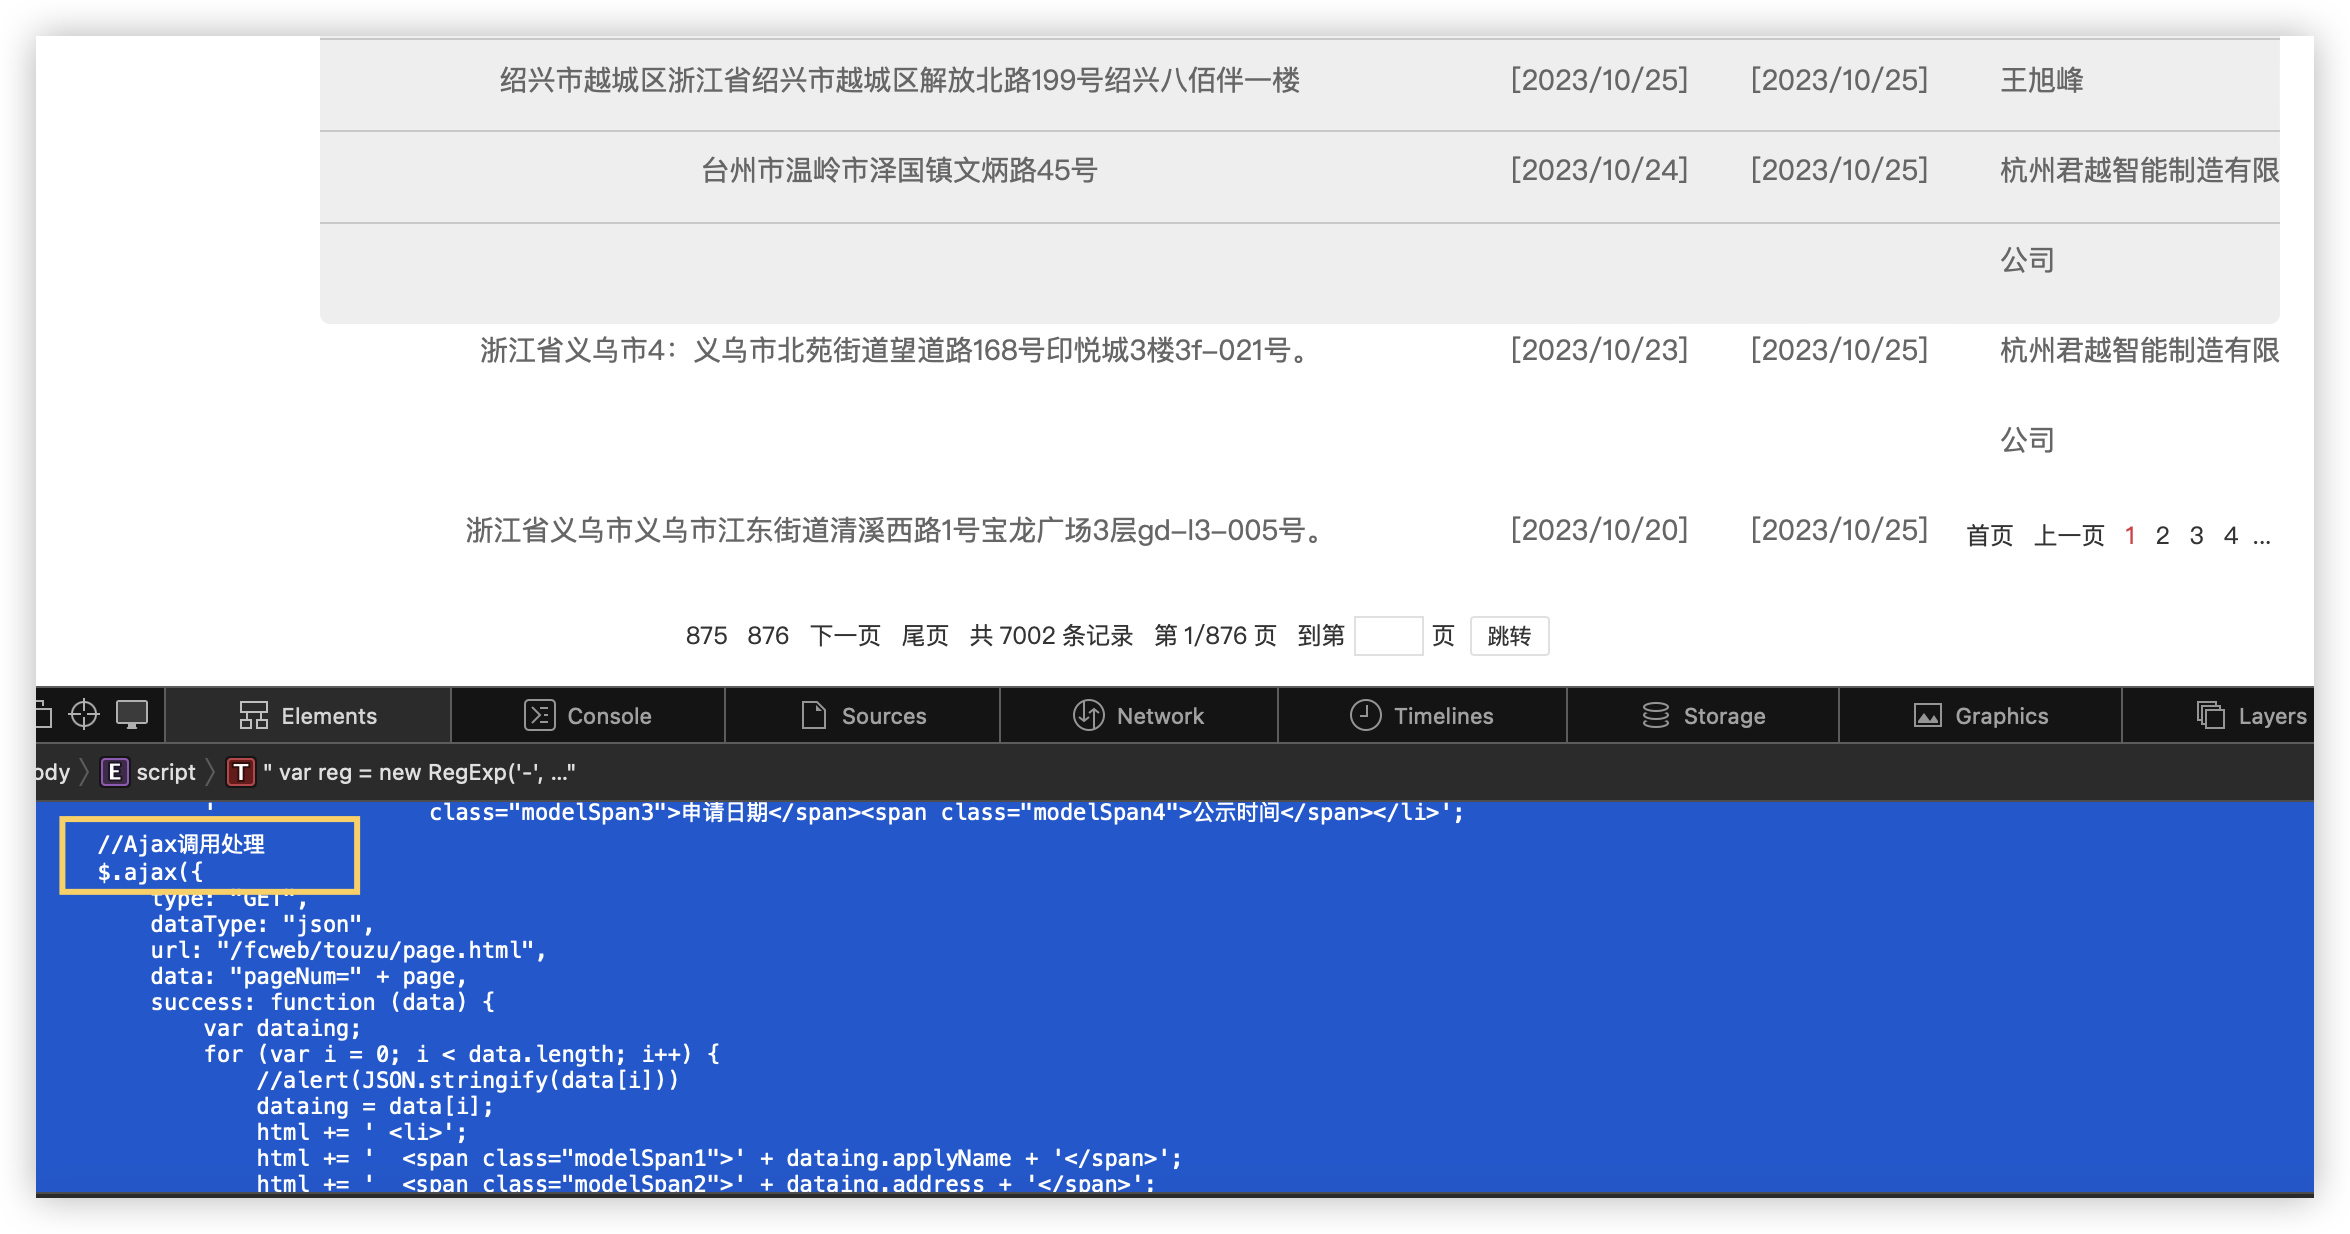The height and width of the screenshot is (1234, 2350).
Task: Click the element selection crosshair icon
Action: pos(84,715)
